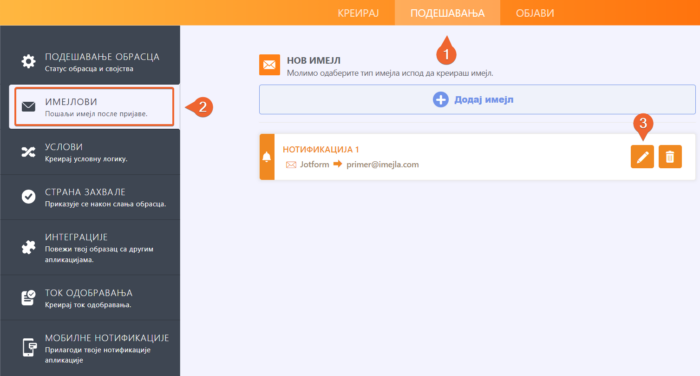
Task: Click the bell icon on Нотификација 1
Action: click(267, 157)
